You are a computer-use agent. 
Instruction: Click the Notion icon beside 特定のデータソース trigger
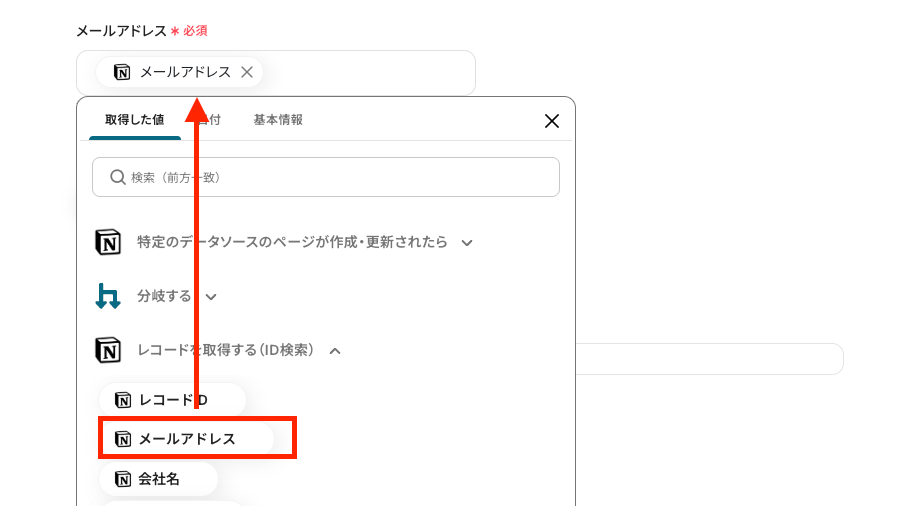pos(108,242)
